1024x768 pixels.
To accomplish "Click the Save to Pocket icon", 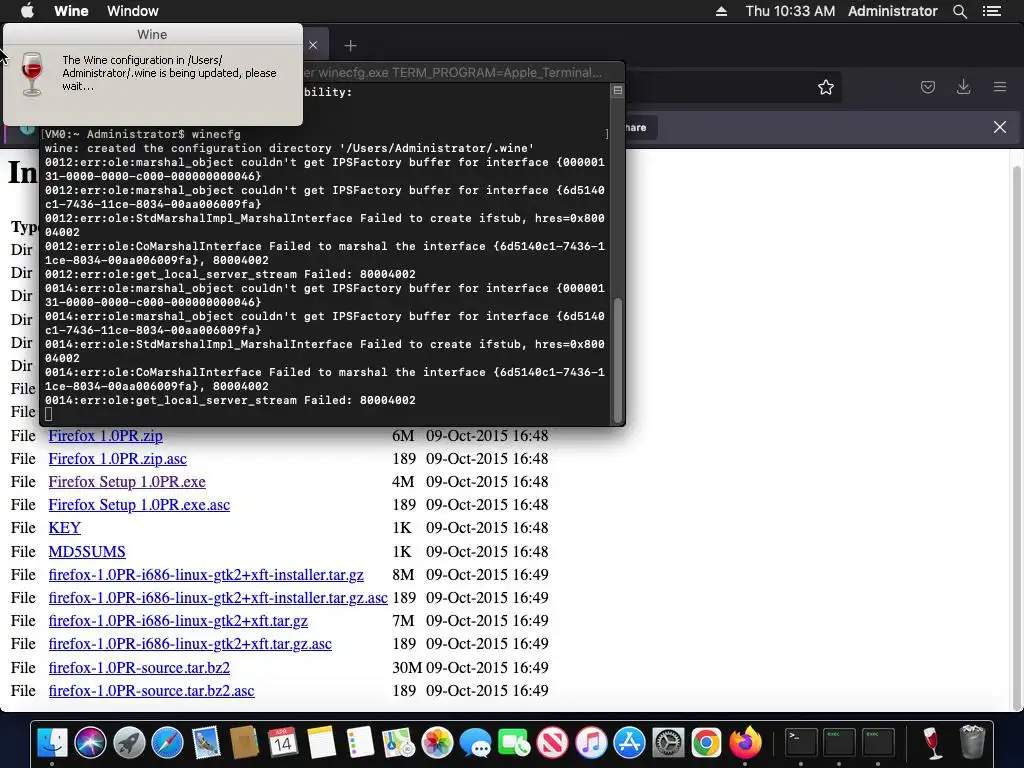I will [x=927, y=87].
